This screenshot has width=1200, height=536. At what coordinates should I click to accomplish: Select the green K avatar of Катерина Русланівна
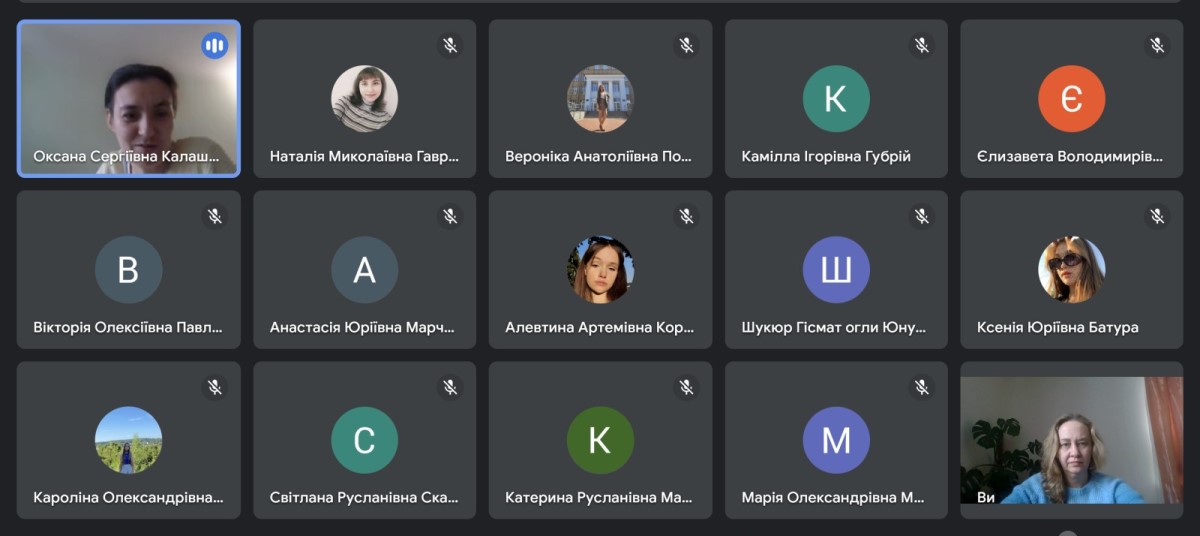coord(600,440)
